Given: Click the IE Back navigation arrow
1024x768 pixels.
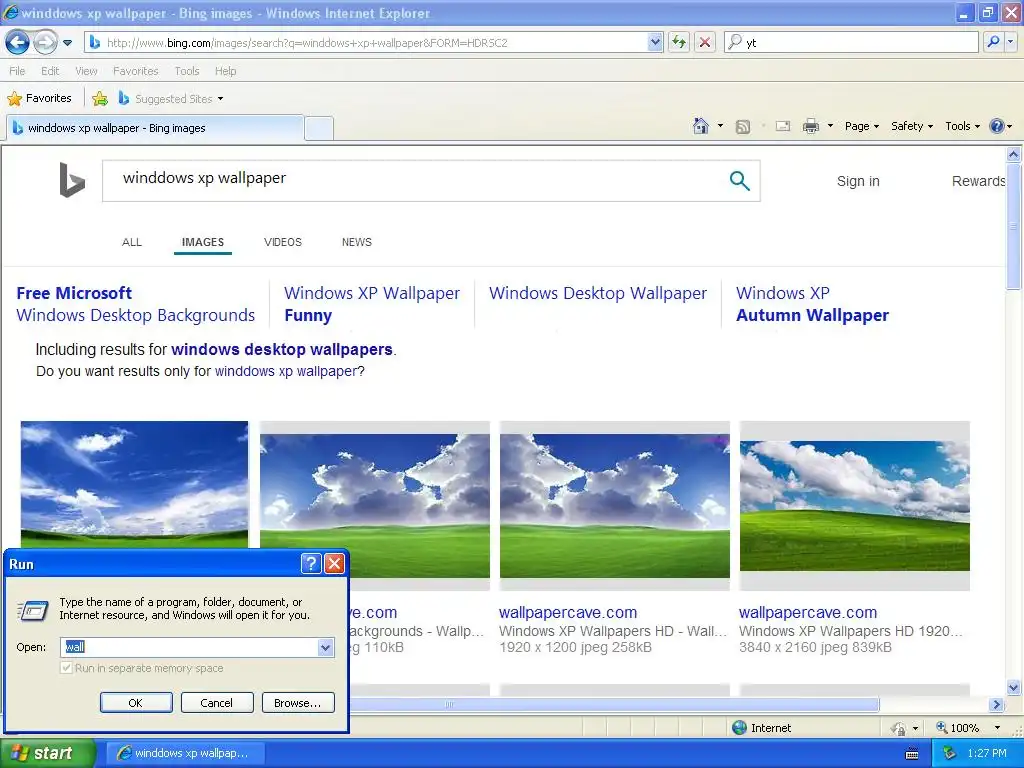Looking at the screenshot, I should [x=18, y=43].
